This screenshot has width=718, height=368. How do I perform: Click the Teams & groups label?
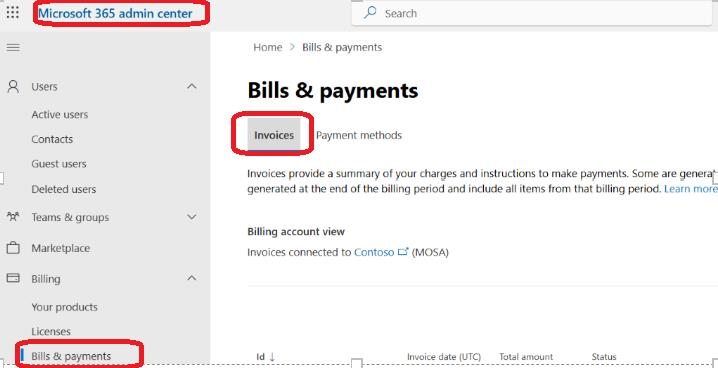70,217
